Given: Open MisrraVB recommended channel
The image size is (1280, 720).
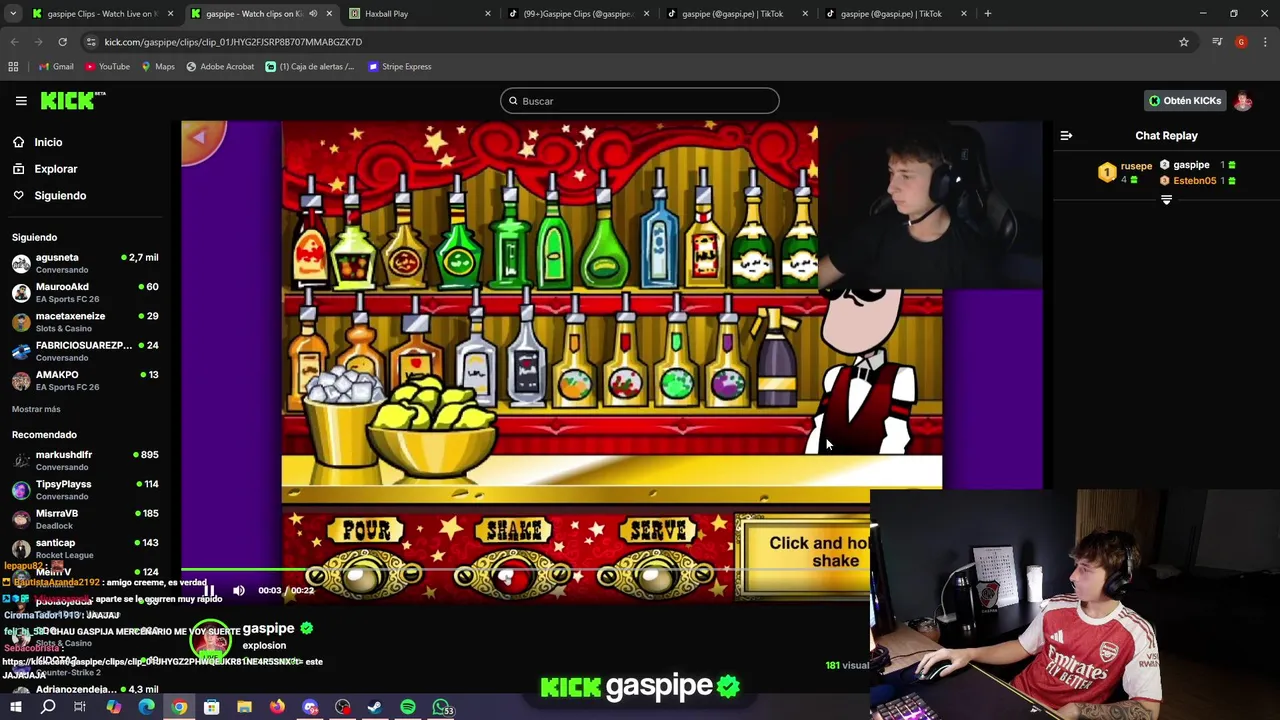Looking at the screenshot, I should [85, 519].
